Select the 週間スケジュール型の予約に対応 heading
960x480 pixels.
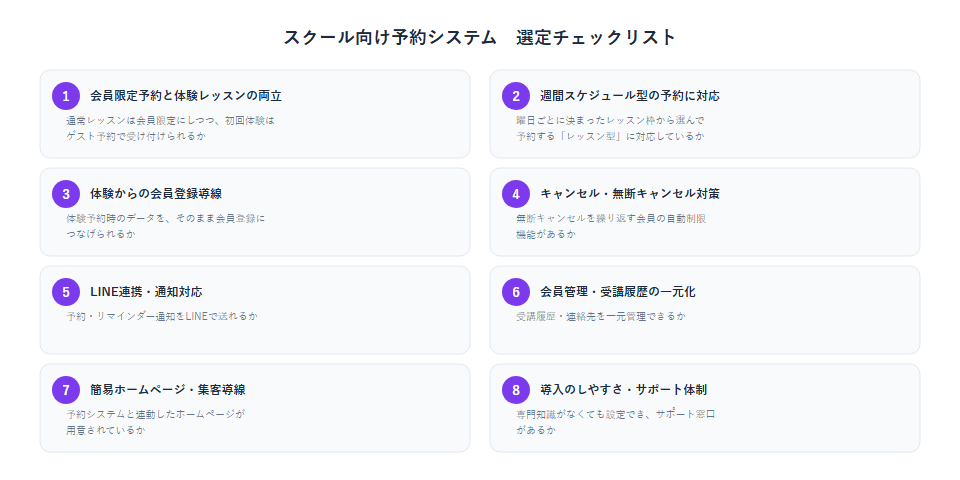(x=630, y=96)
